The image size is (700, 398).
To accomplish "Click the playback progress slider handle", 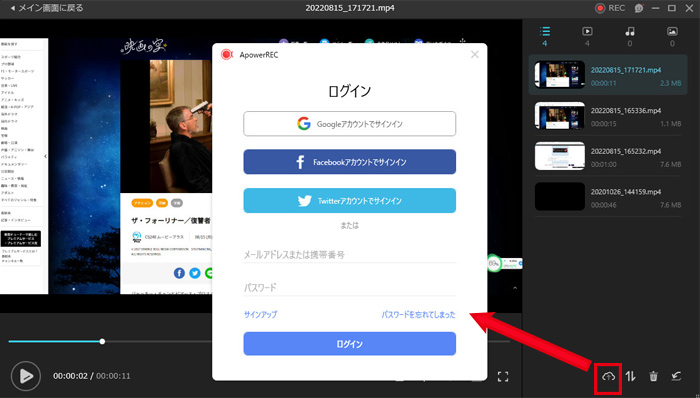I will [x=102, y=341].
